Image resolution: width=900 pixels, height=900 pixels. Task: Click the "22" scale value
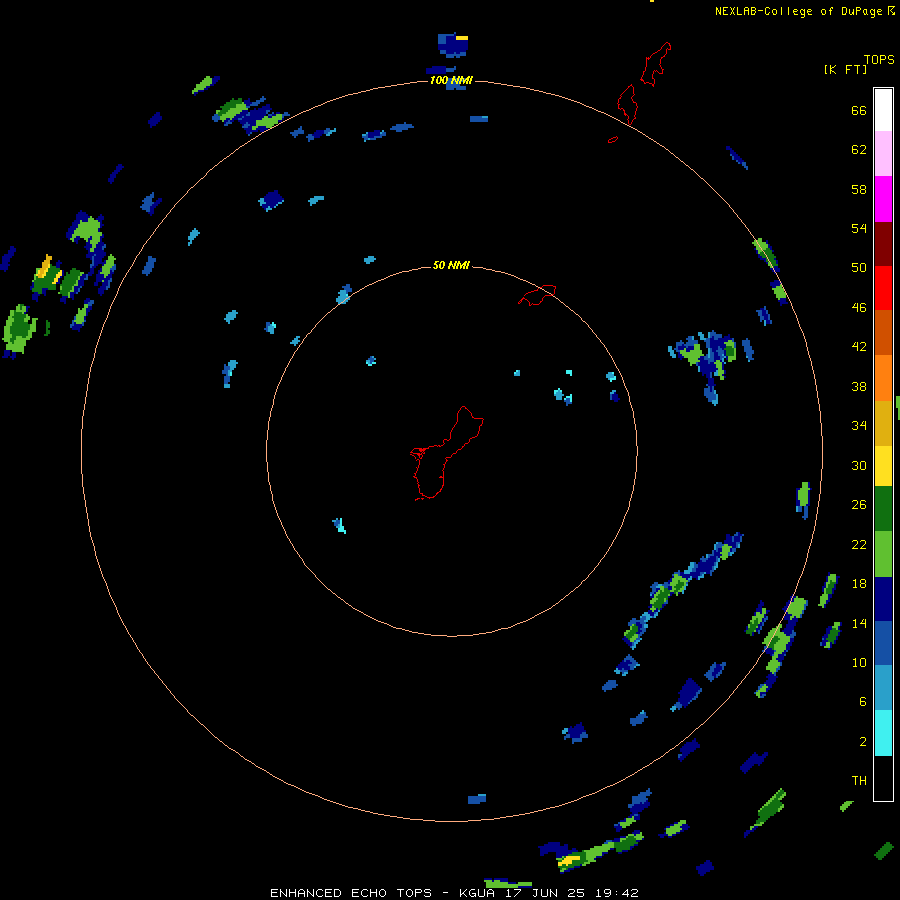pyautogui.click(x=859, y=544)
